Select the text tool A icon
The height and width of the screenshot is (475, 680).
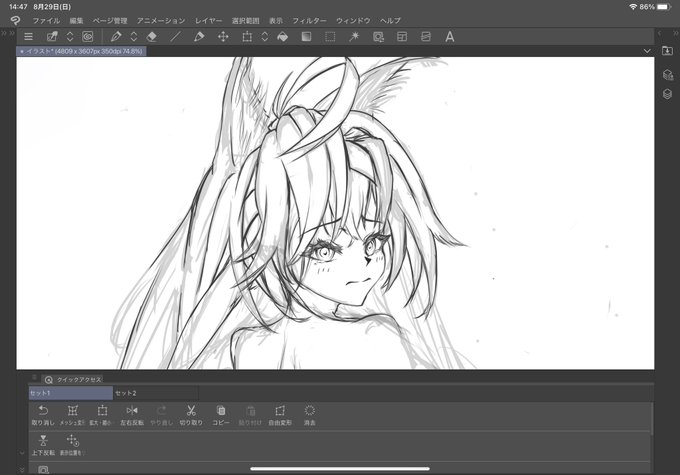coord(450,37)
